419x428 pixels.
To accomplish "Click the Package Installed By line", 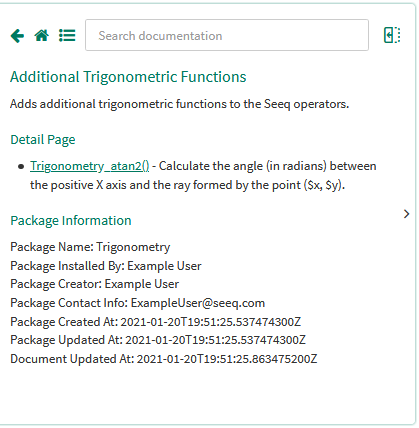I will click(106, 266).
